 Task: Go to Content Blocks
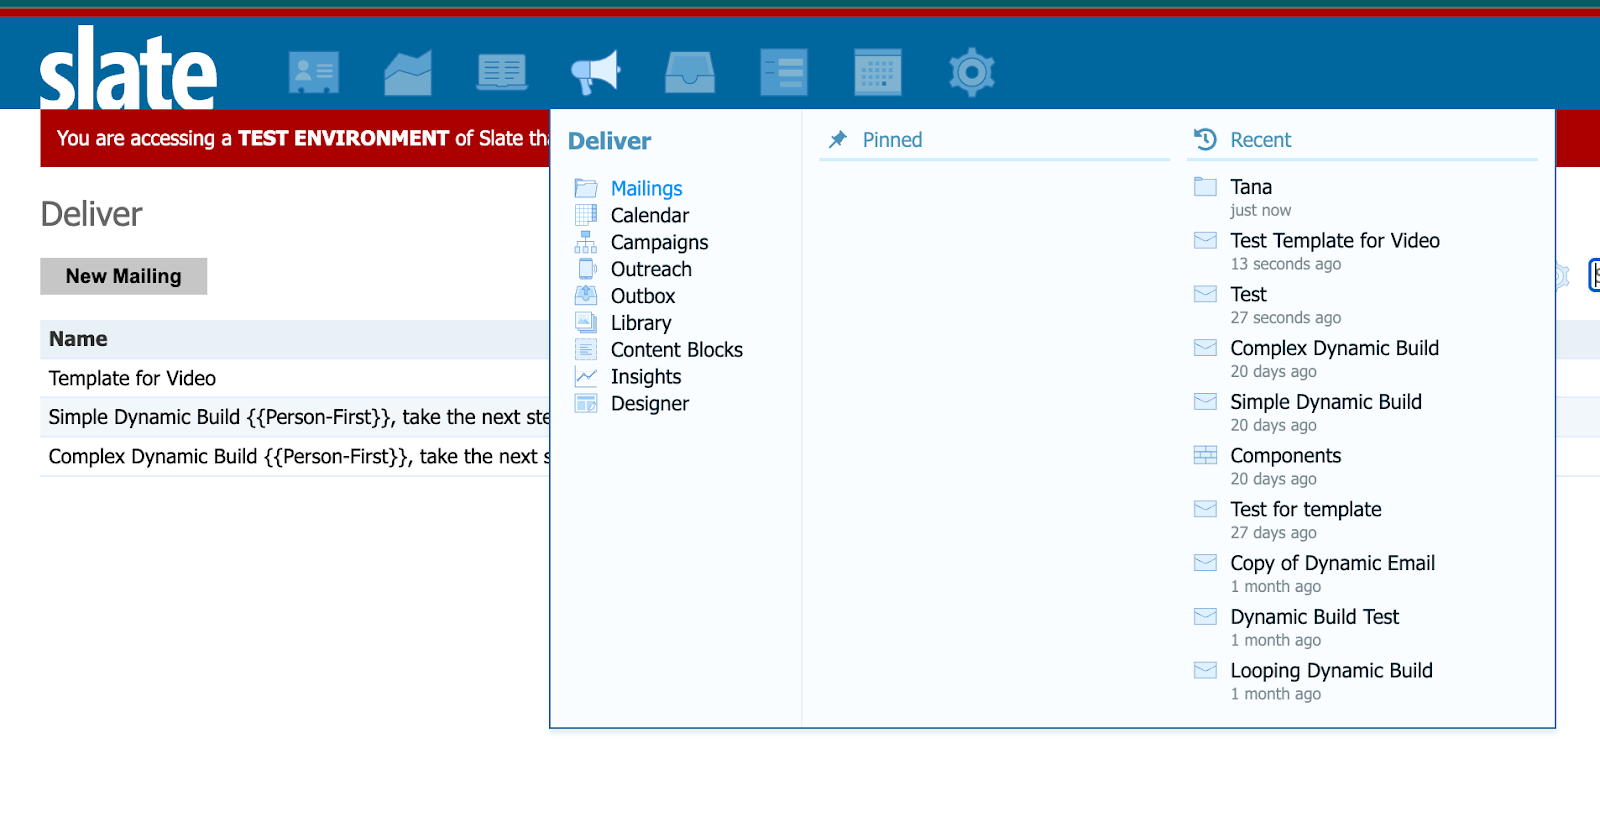pos(676,350)
